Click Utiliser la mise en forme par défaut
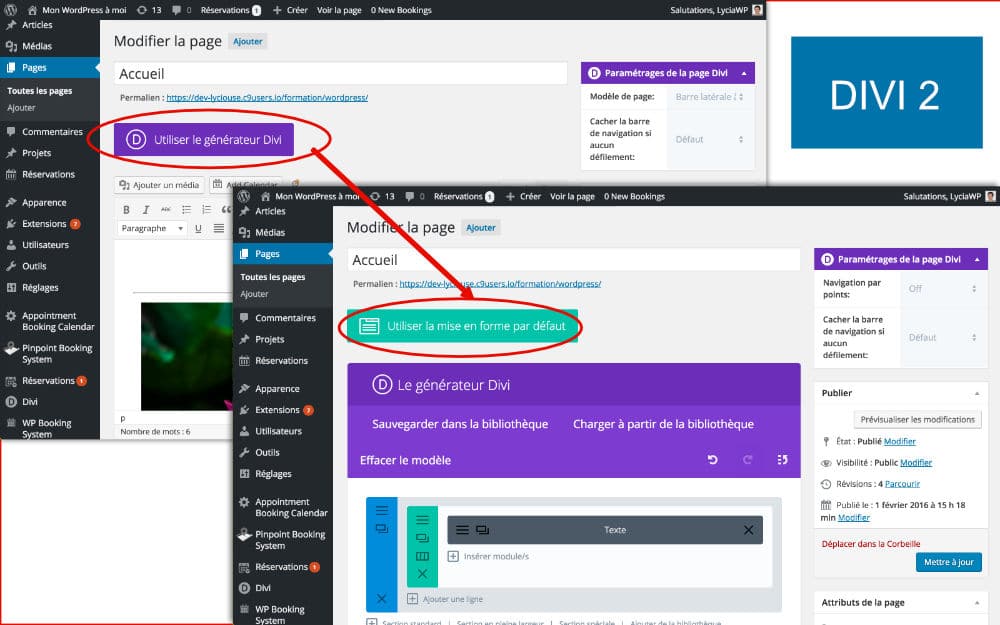Screen dimensions: 1000x625 tap(462, 326)
